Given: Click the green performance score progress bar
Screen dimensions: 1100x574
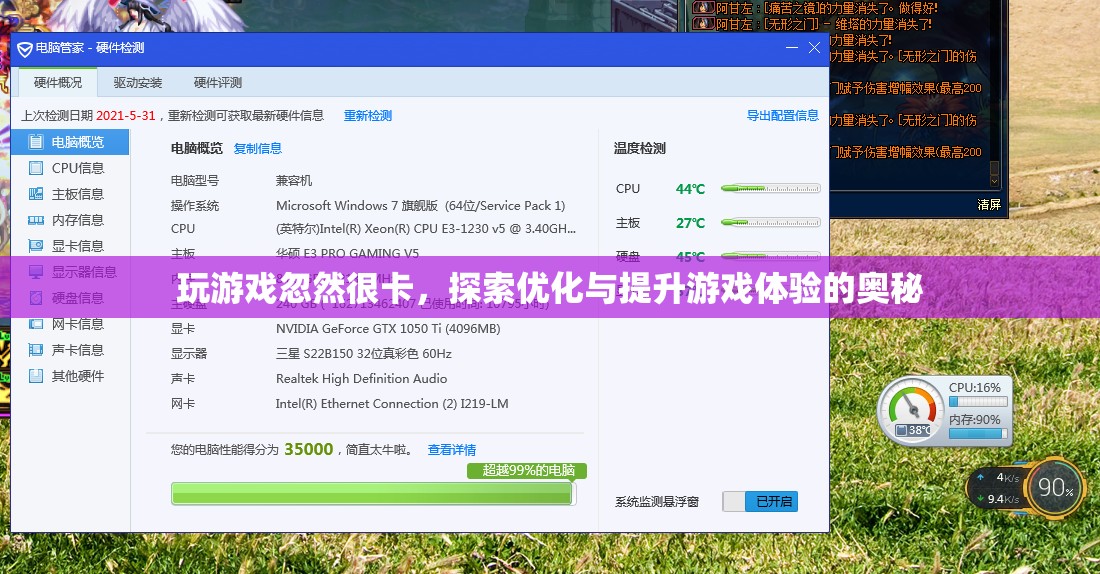Looking at the screenshot, I should 373,494.
